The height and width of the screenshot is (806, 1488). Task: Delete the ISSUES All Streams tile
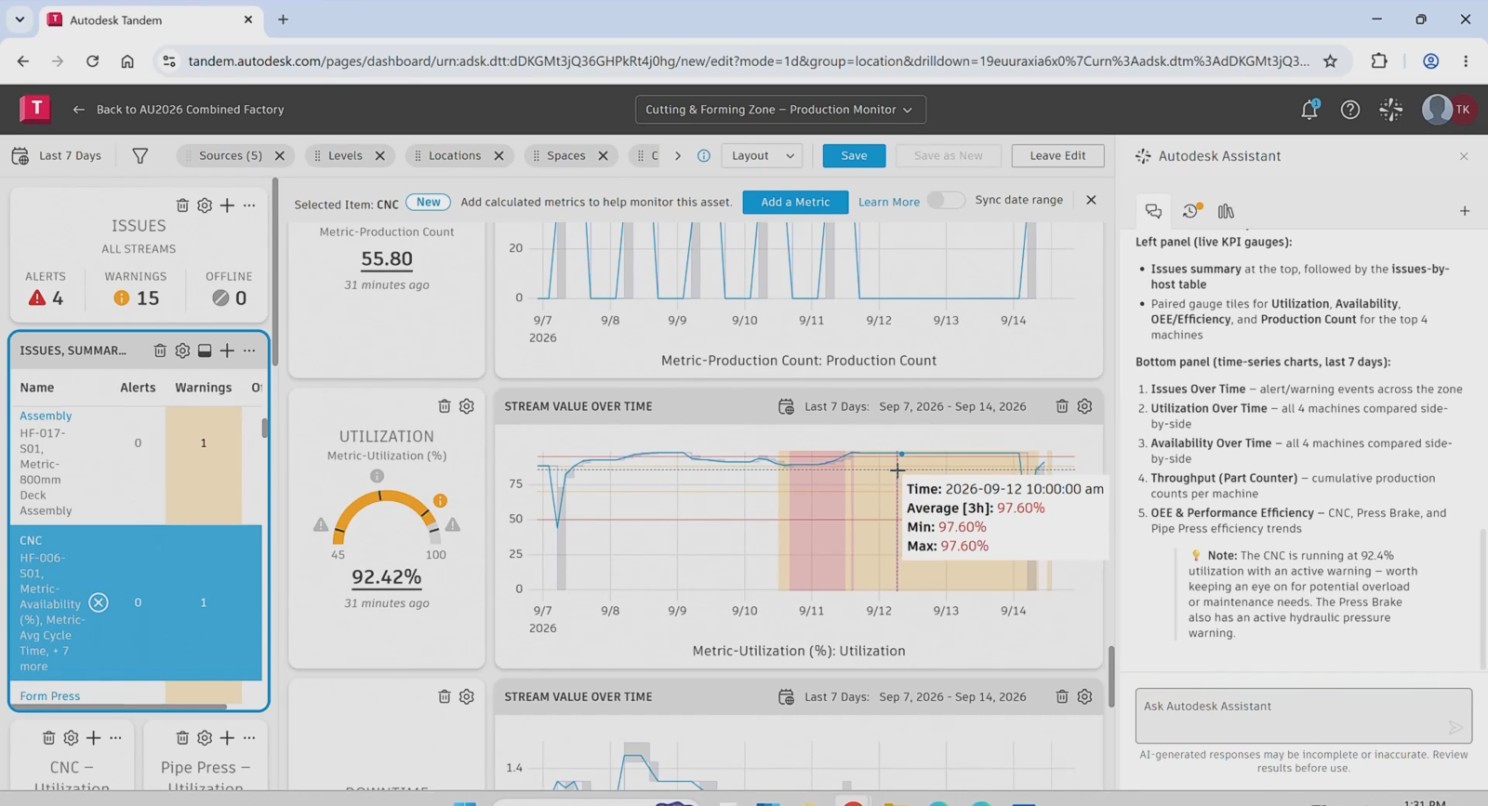click(183, 205)
